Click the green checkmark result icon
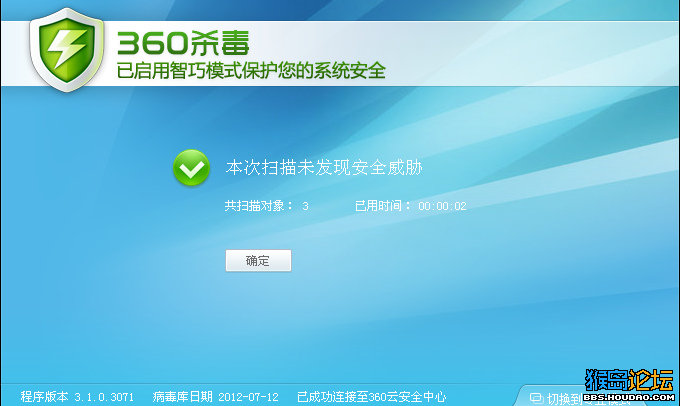 tap(191, 168)
